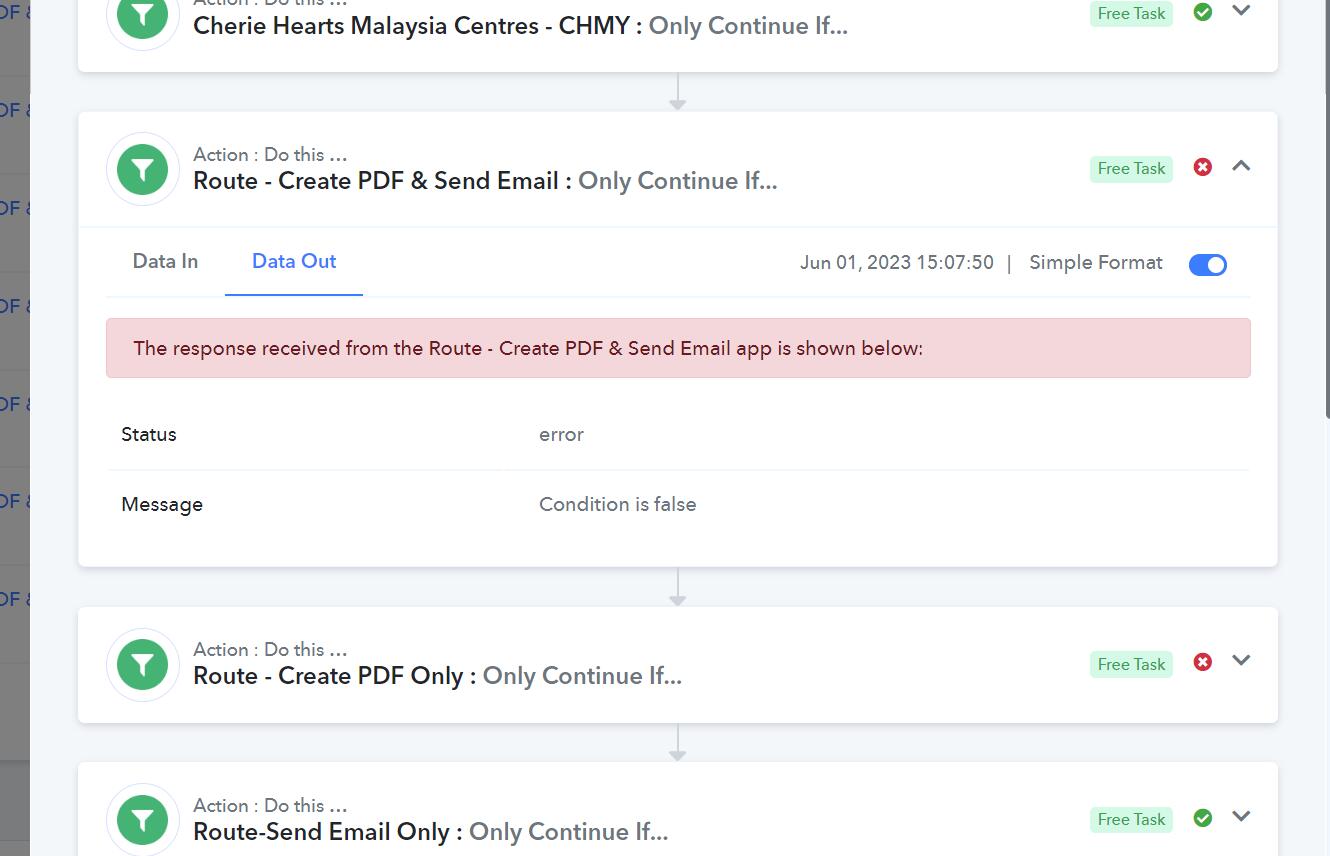Click the Route - Create PDF & Send Email filter icon

point(143,169)
